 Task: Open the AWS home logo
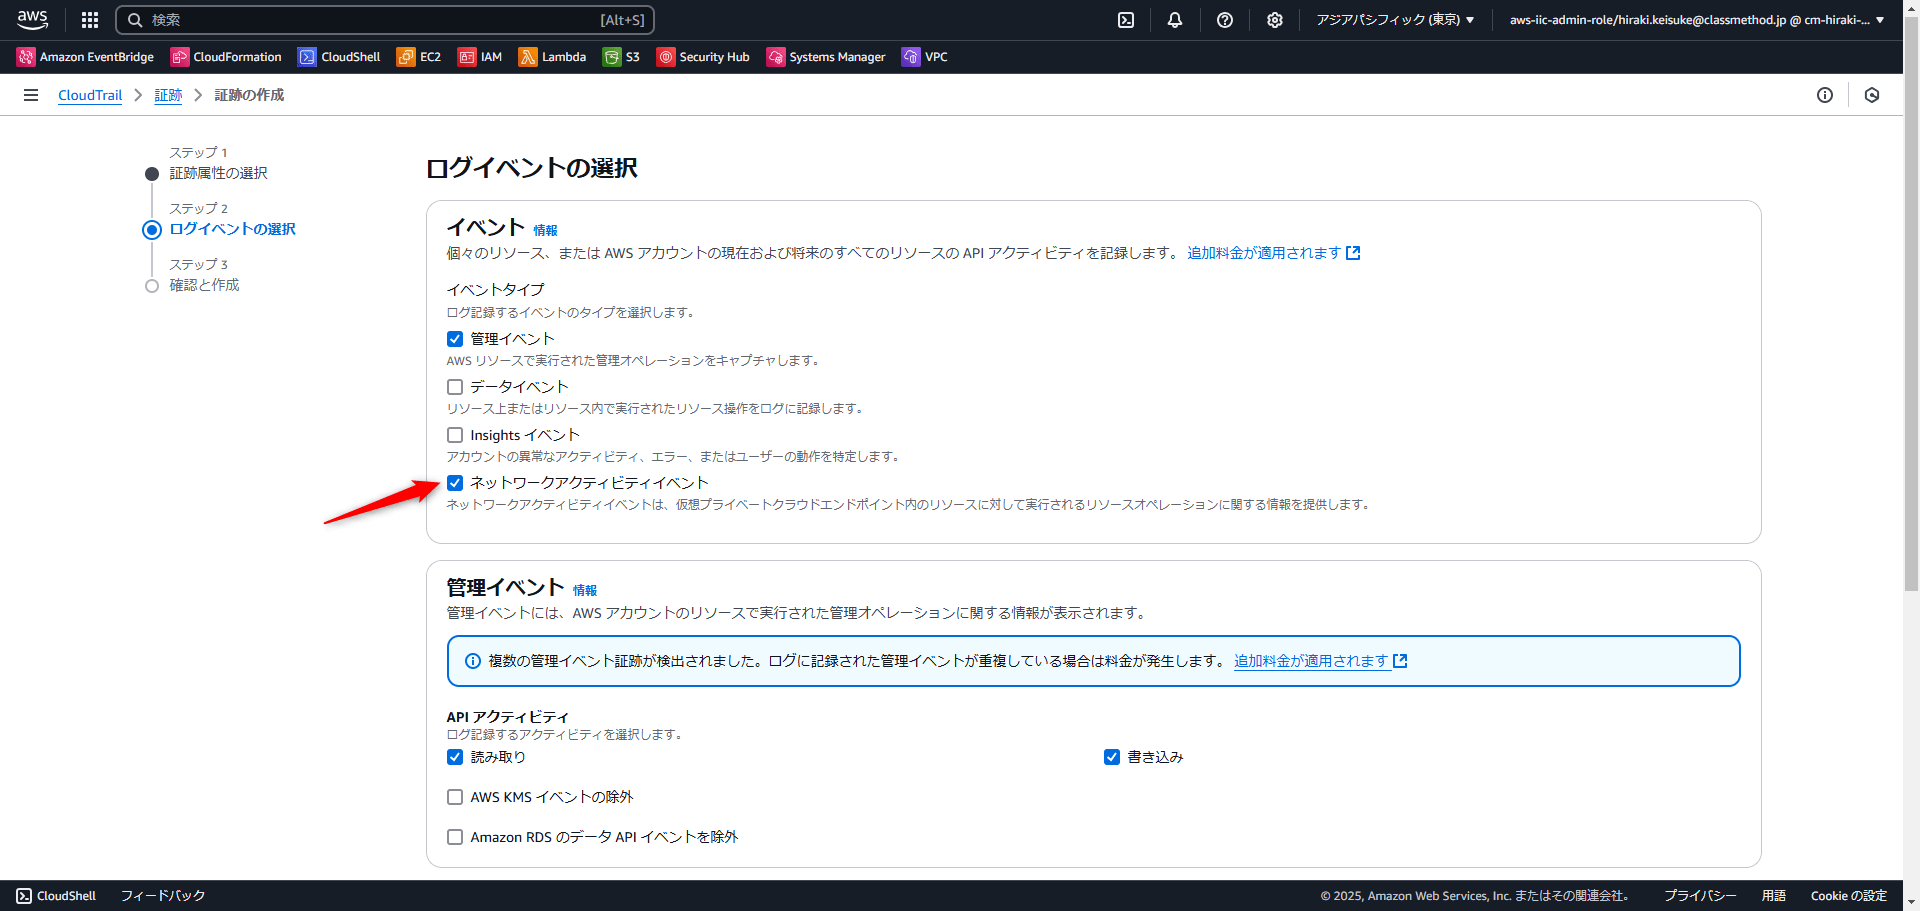[x=32, y=19]
